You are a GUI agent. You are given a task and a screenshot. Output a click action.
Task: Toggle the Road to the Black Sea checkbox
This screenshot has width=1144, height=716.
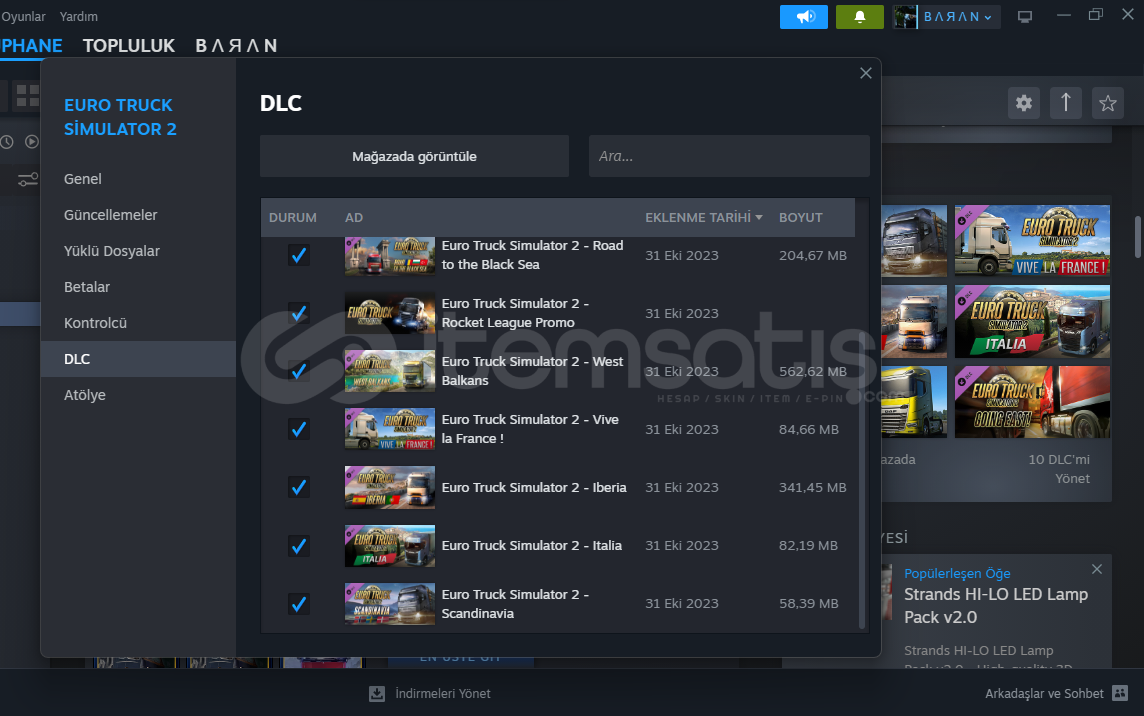click(298, 255)
